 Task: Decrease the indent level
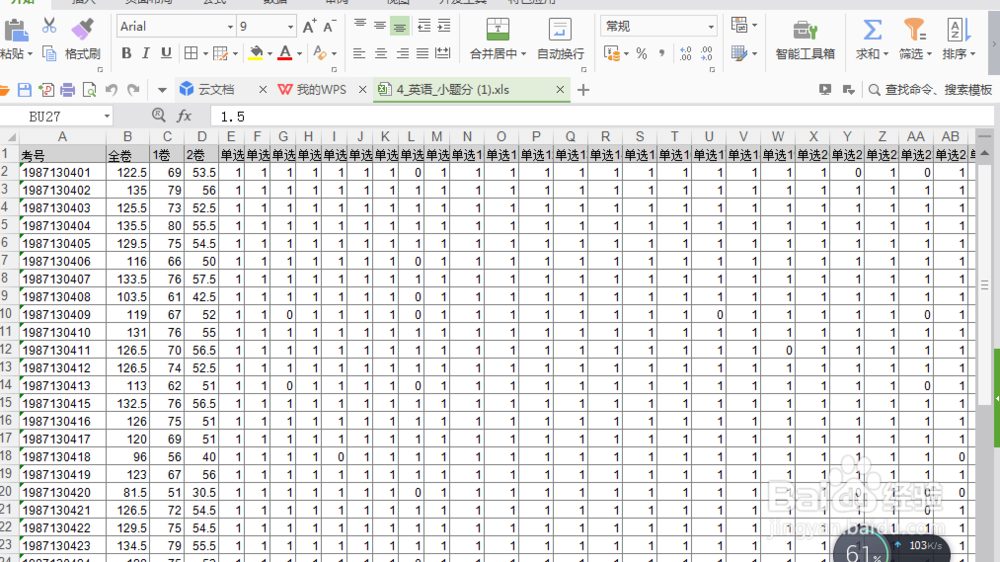click(423, 26)
